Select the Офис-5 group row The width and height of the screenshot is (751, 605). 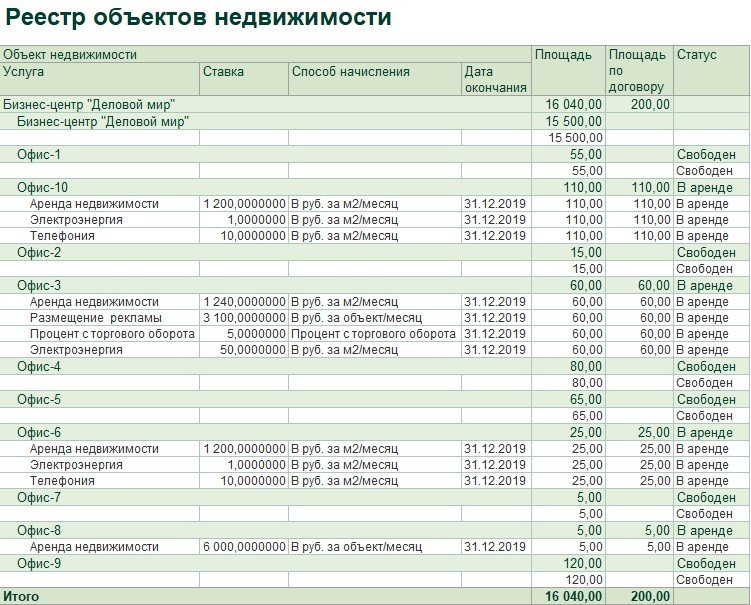point(39,399)
